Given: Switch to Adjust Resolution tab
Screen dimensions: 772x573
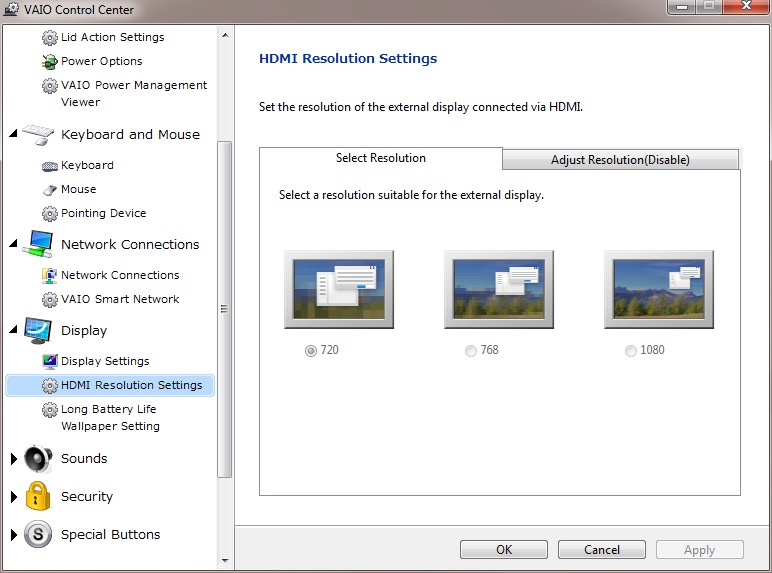Looking at the screenshot, I should (620, 160).
